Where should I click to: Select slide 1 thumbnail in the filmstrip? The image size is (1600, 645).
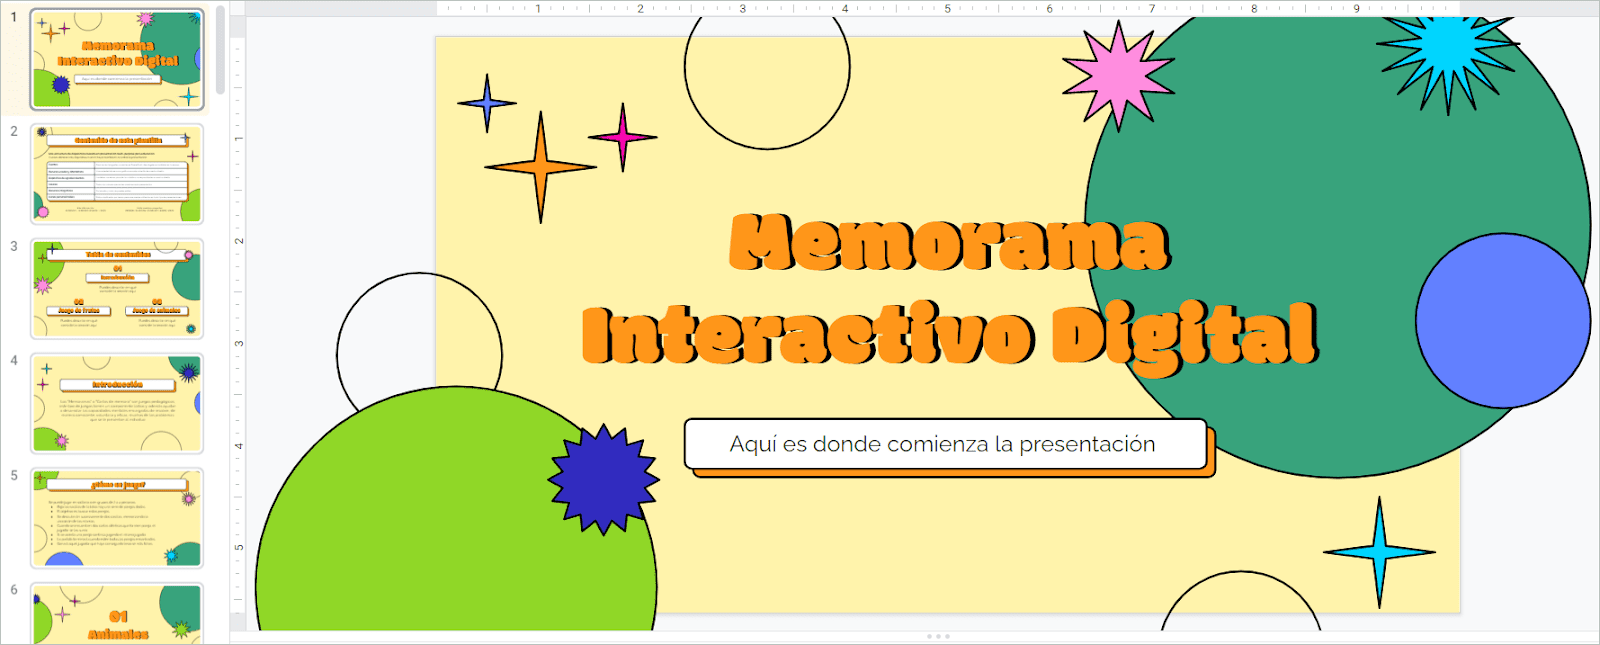(117, 59)
